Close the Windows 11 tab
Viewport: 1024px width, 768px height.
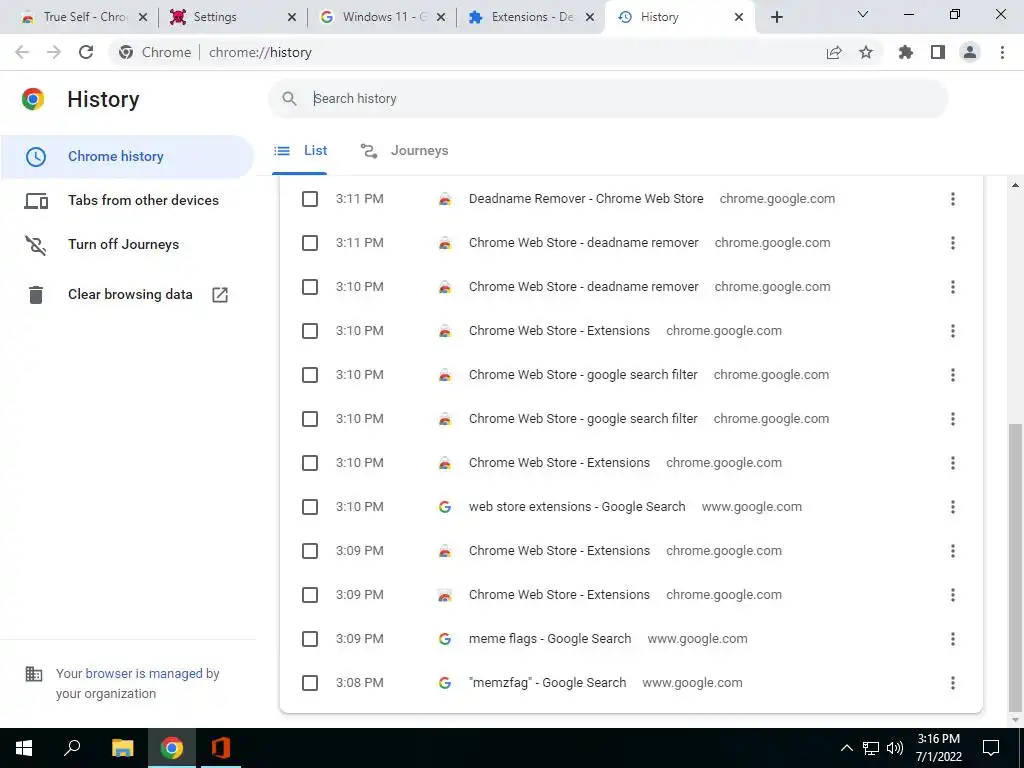tap(441, 17)
